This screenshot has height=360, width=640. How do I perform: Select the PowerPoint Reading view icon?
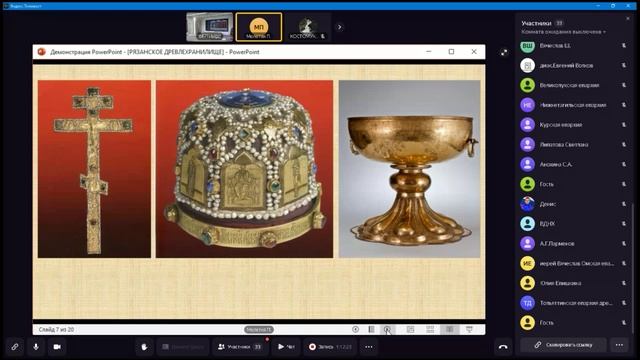[x=449, y=329]
